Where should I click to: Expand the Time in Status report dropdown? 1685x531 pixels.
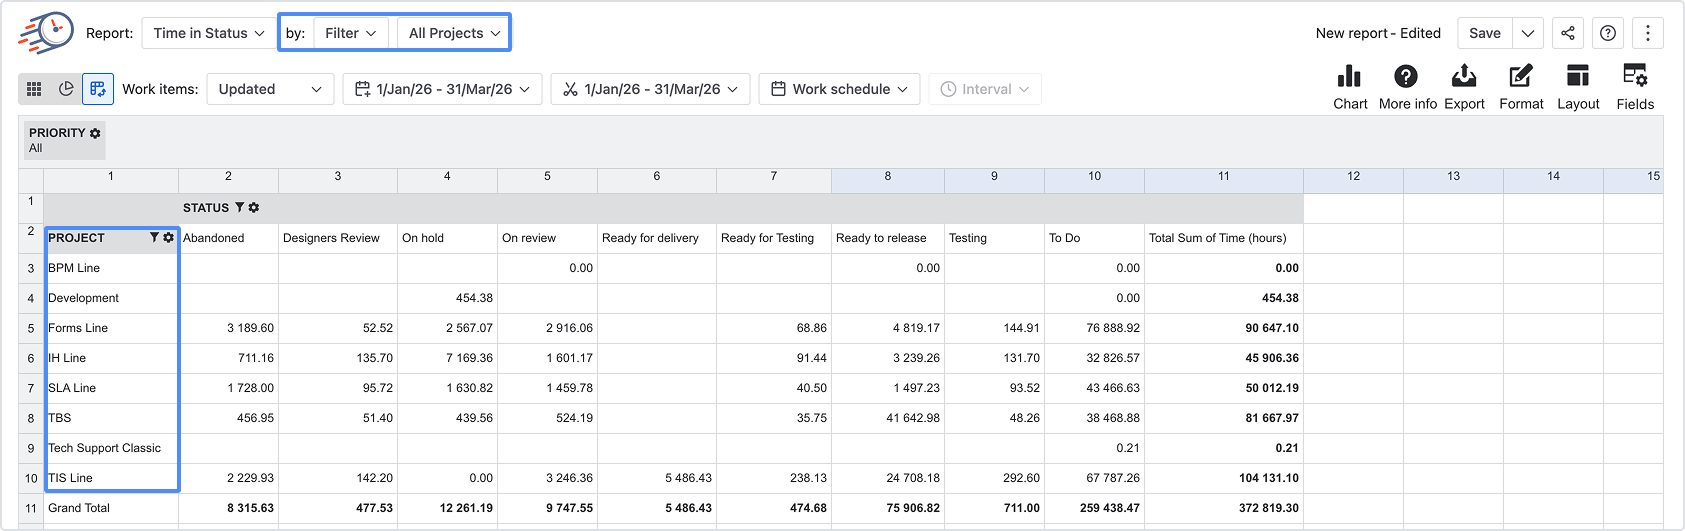click(x=209, y=33)
